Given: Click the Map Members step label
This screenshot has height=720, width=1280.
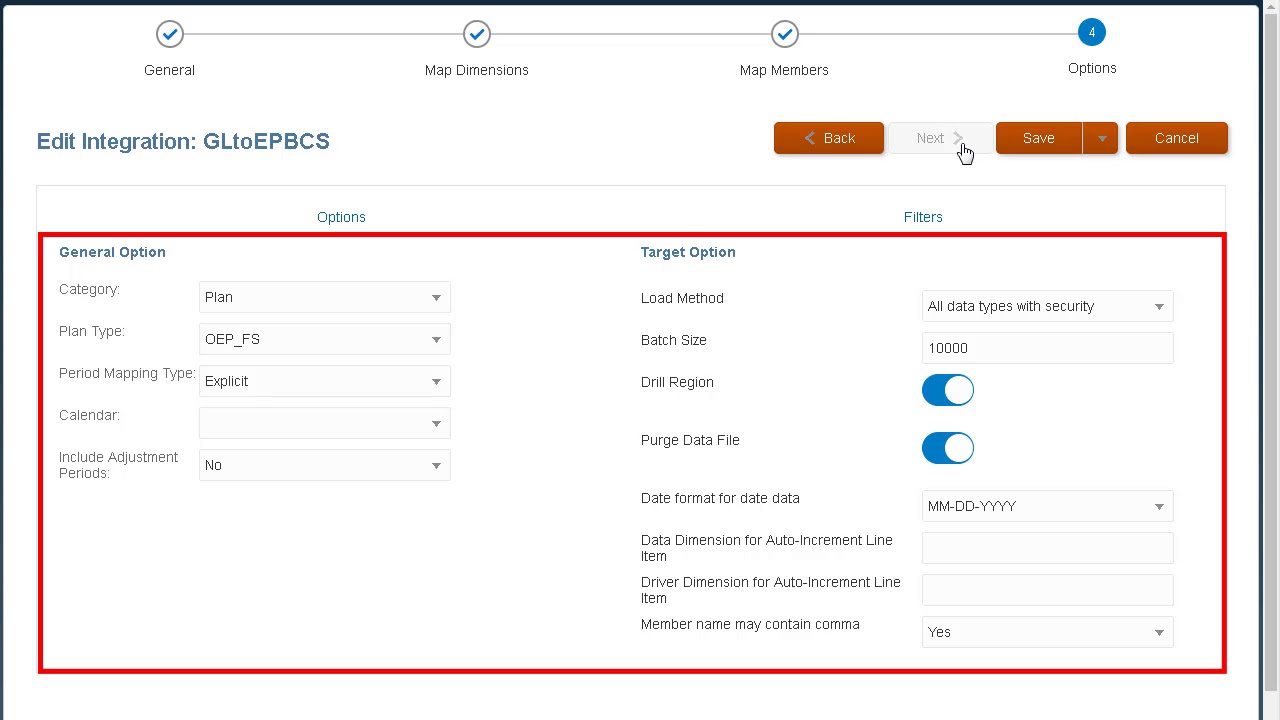Looking at the screenshot, I should pos(784,70).
